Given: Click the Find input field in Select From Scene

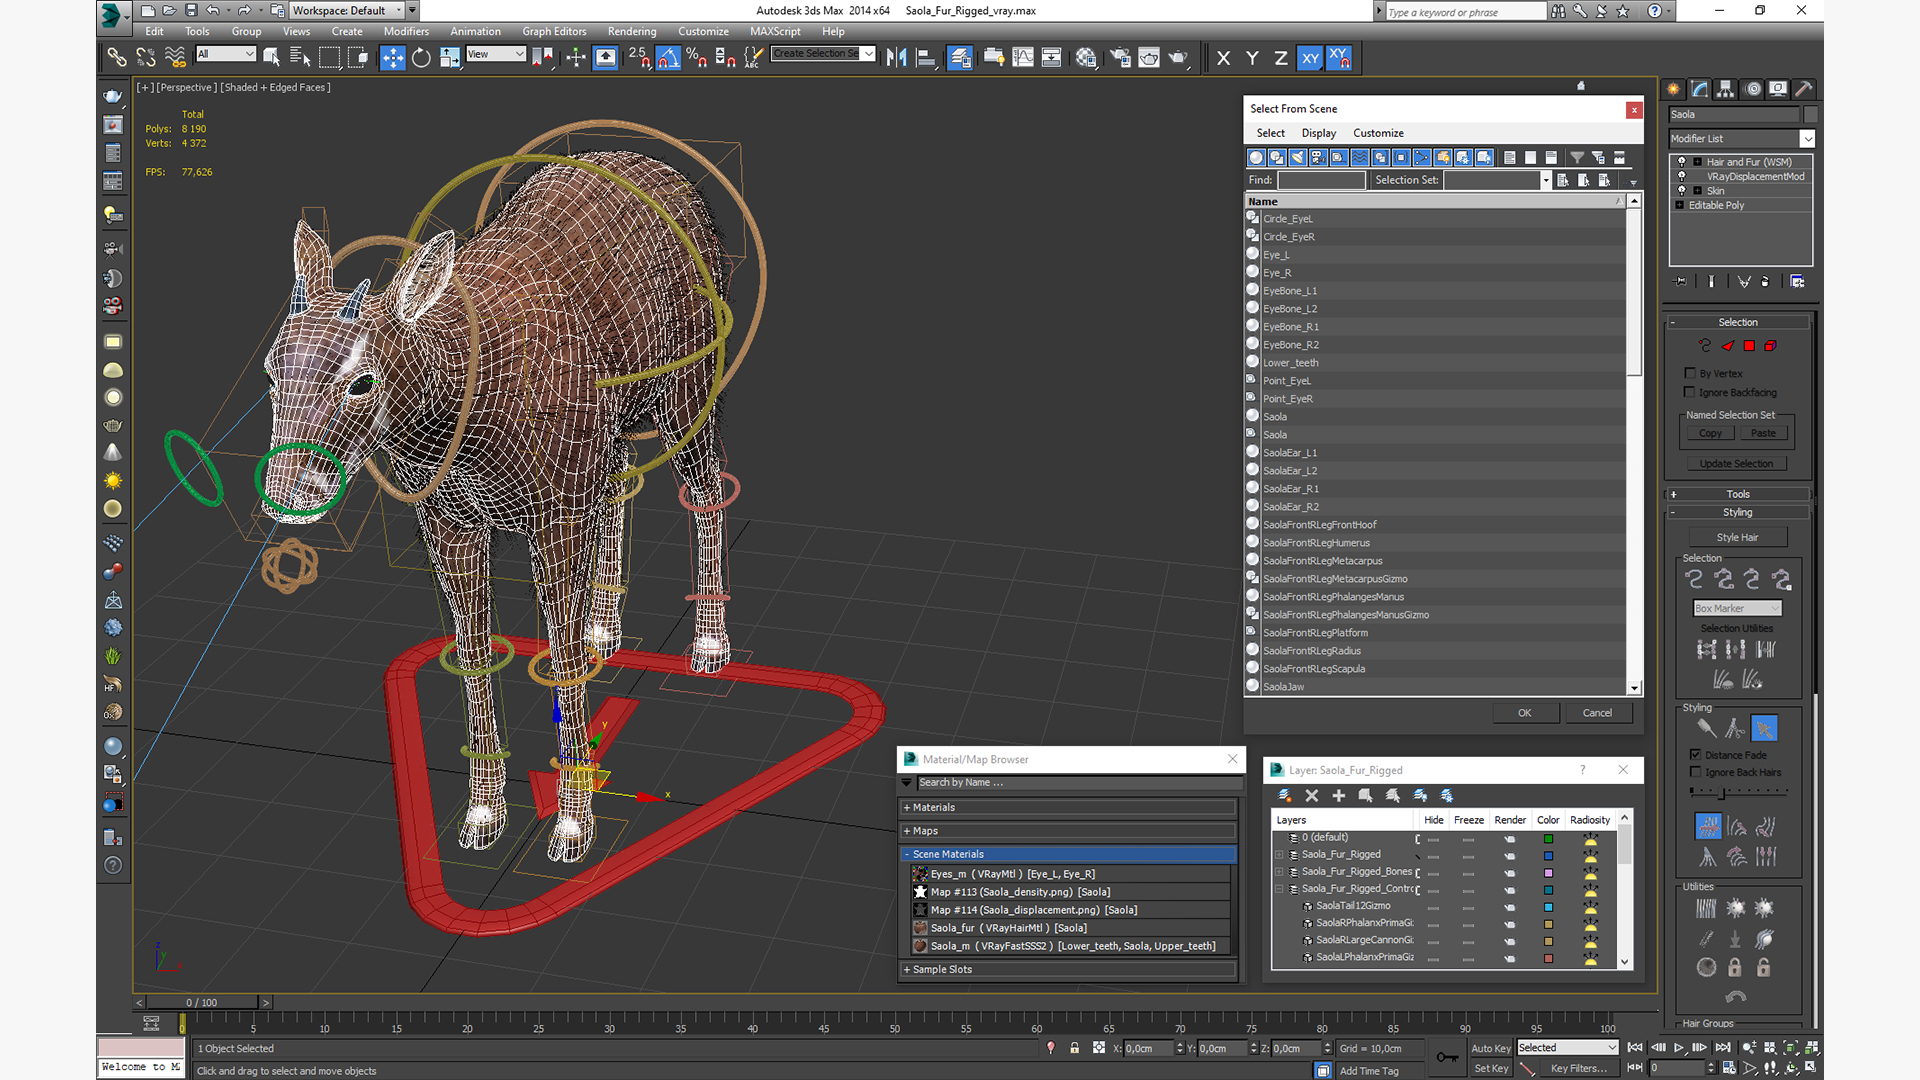Looking at the screenshot, I should (1319, 179).
